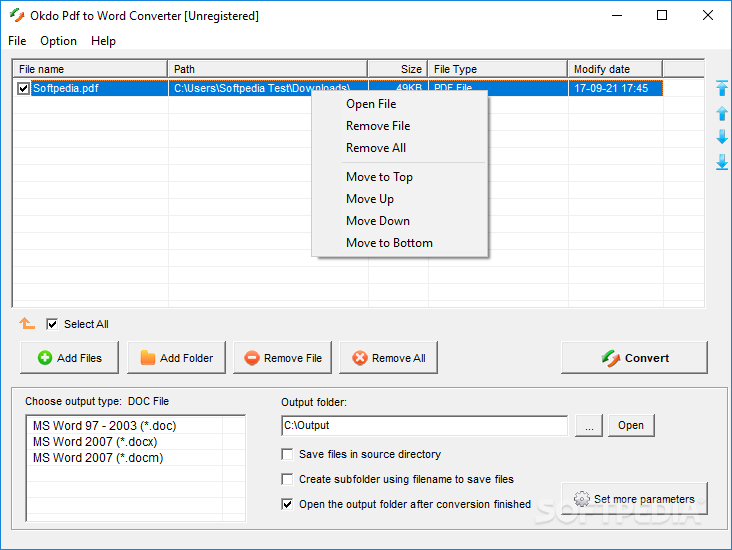Start conversion with the Convert button
Screen dimensions: 732x550
pos(634,358)
